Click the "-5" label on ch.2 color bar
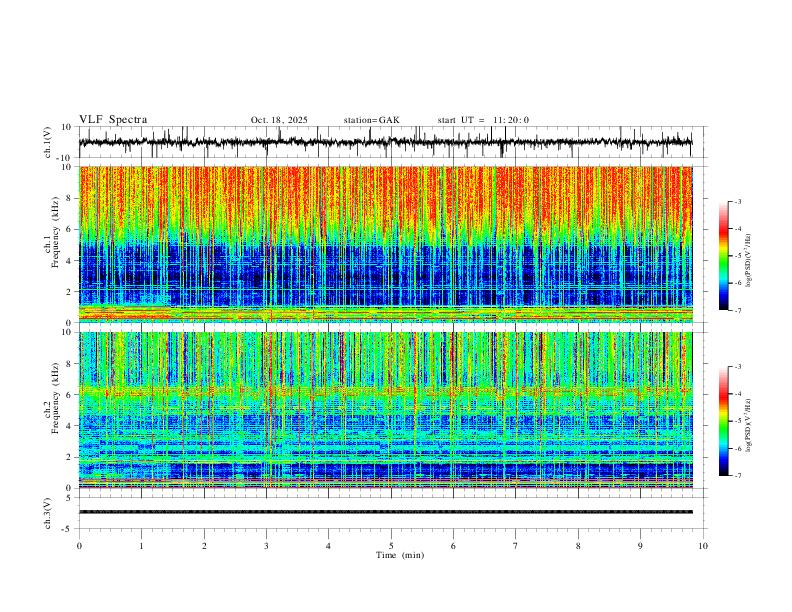This screenshot has width=792, height=612. point(737,421)
